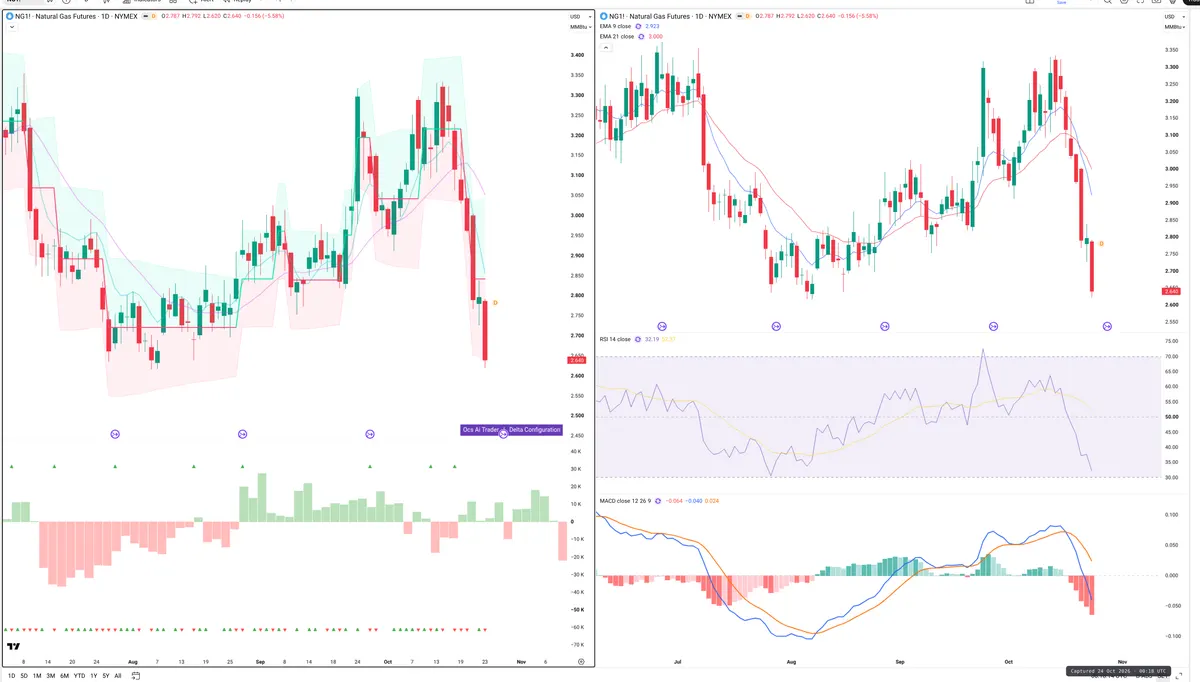
Task: Click the icon next to EMA 21 close
Action: click(x=642, y=36)
